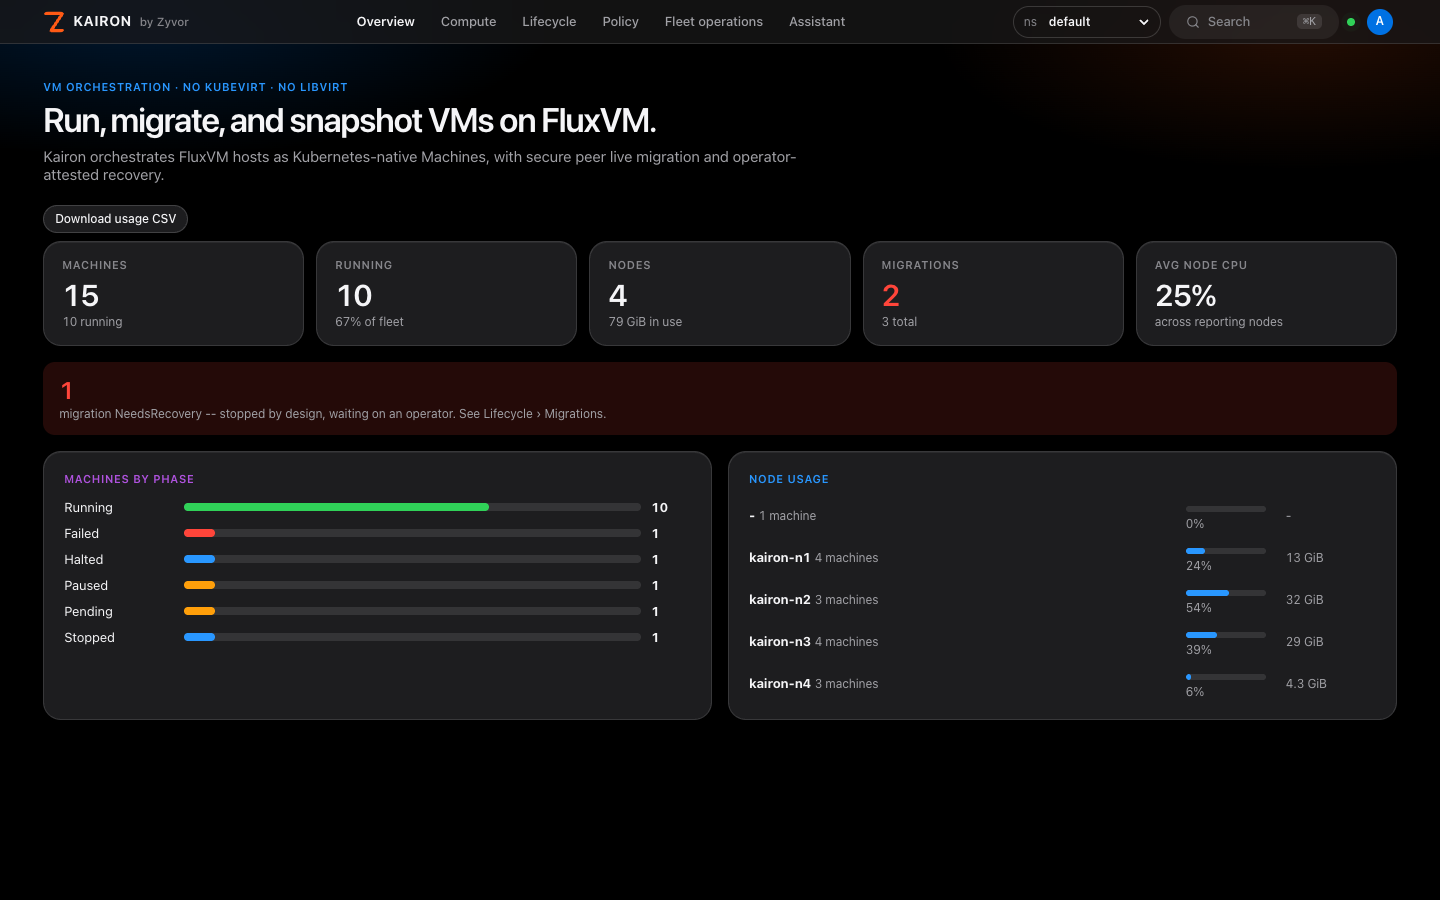The height and width of the screenshot is (900, 1440).
Task: Open the Compute tab
Action: tap(468, 22)
